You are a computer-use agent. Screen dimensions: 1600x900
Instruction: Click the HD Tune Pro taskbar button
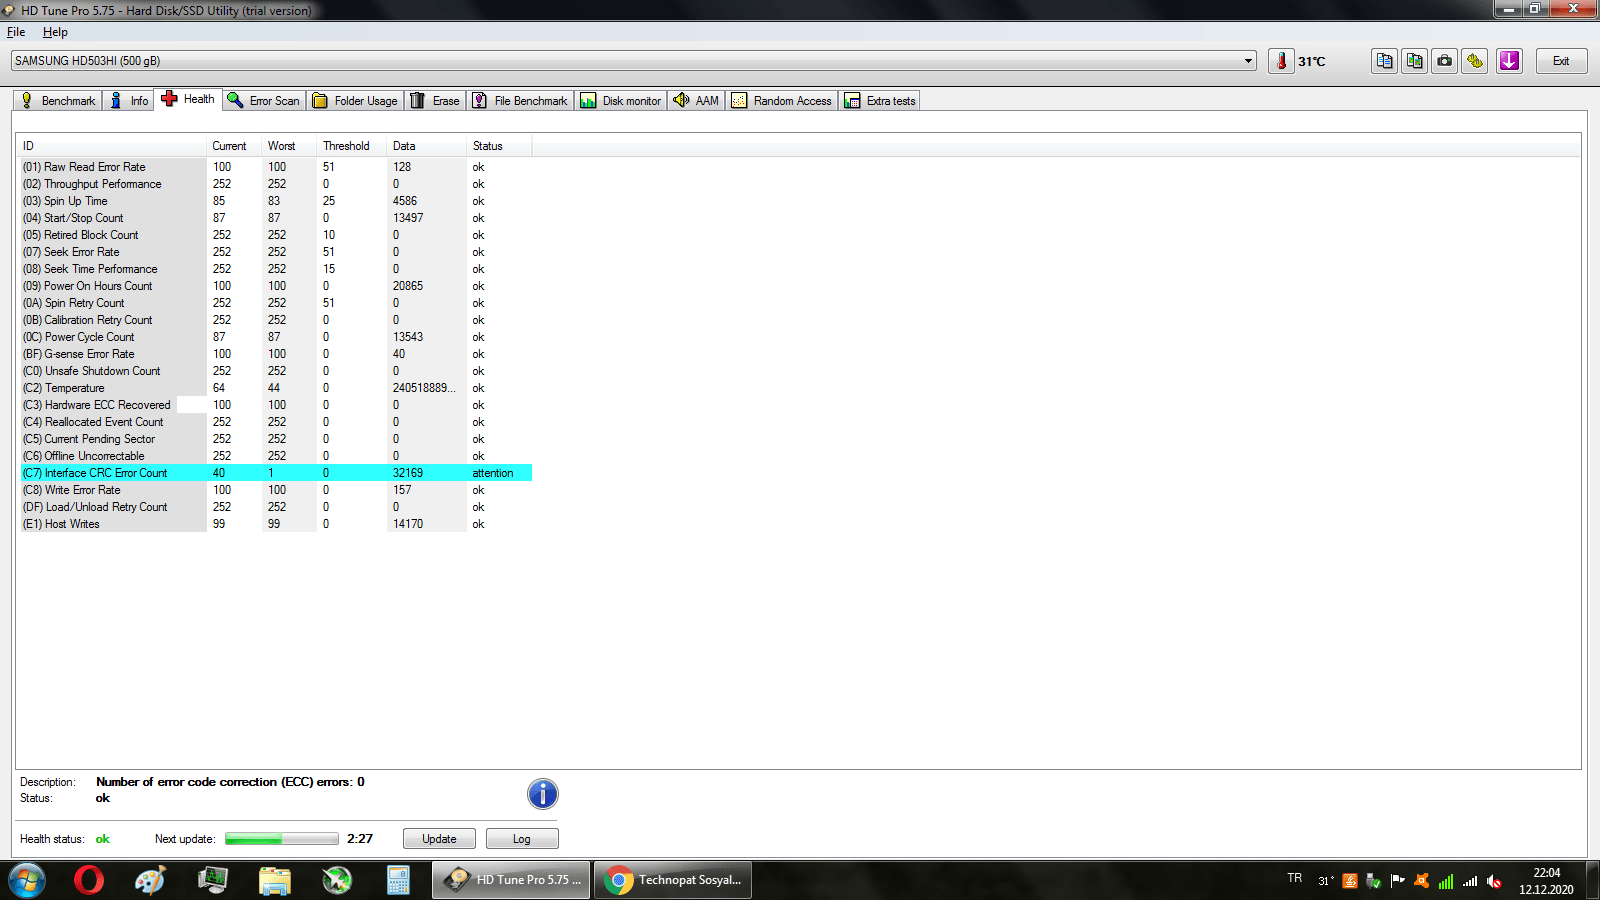pos(511,880)
